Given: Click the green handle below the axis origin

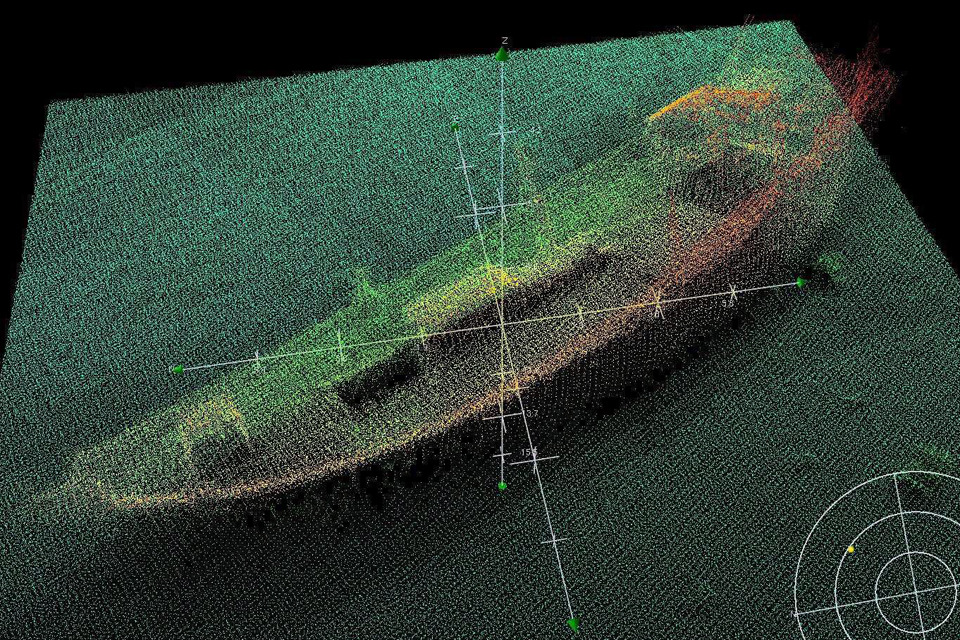Looking at the screenshot, I should tap(502, 485).
